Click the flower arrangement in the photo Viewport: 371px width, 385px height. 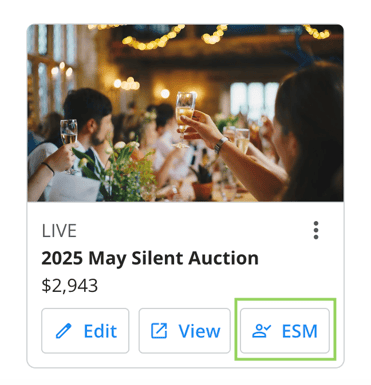point(117,170)
